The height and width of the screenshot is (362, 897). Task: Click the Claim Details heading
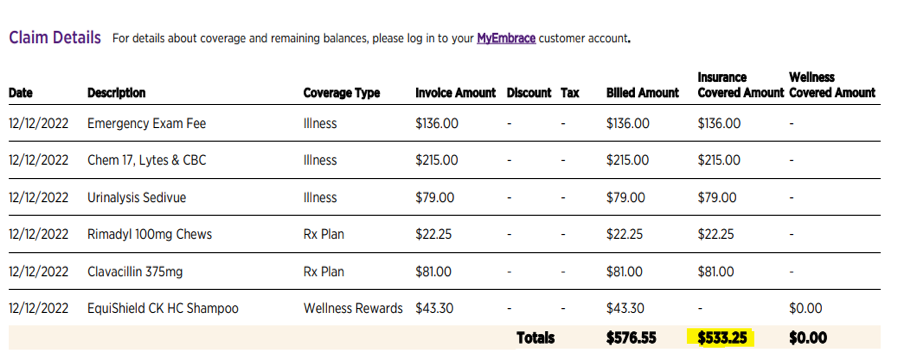coord(55,38)
